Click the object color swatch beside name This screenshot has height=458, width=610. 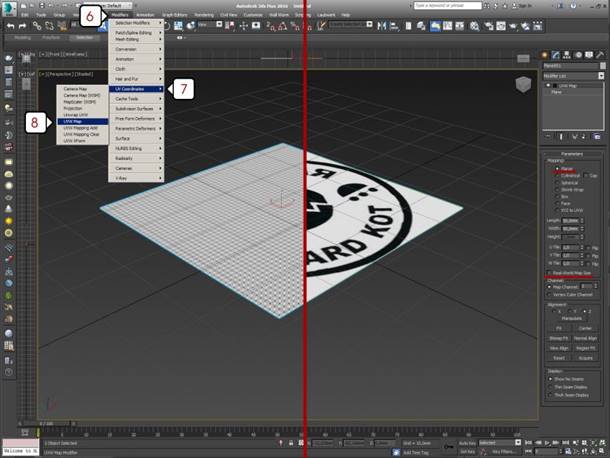[603, 66]
